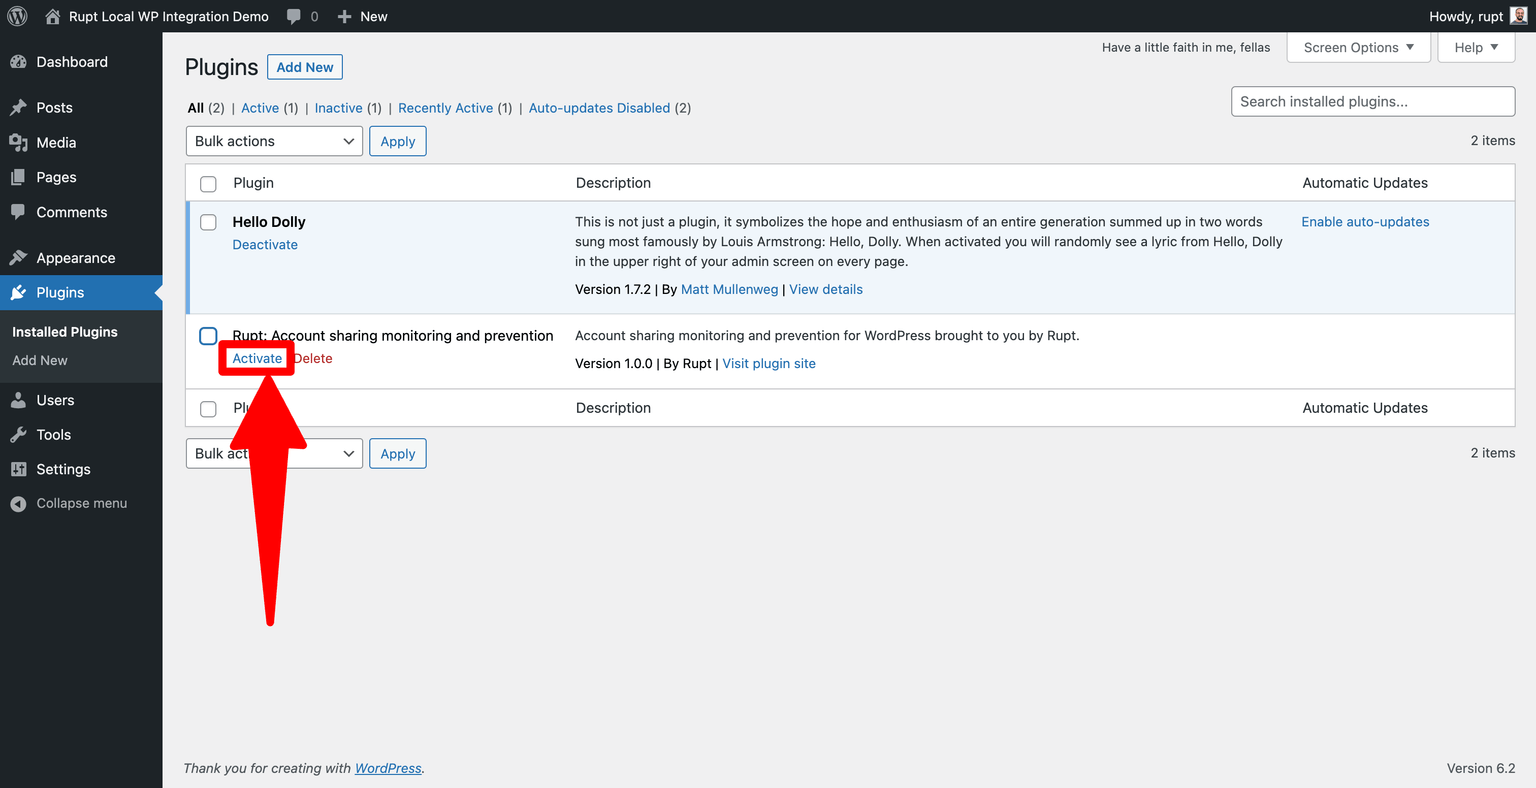Image resolution: width=1536 pixels, height=788 pixels.
Task: Open the bottom Bulk actions dropdown
Action: (x=274, y=453)
